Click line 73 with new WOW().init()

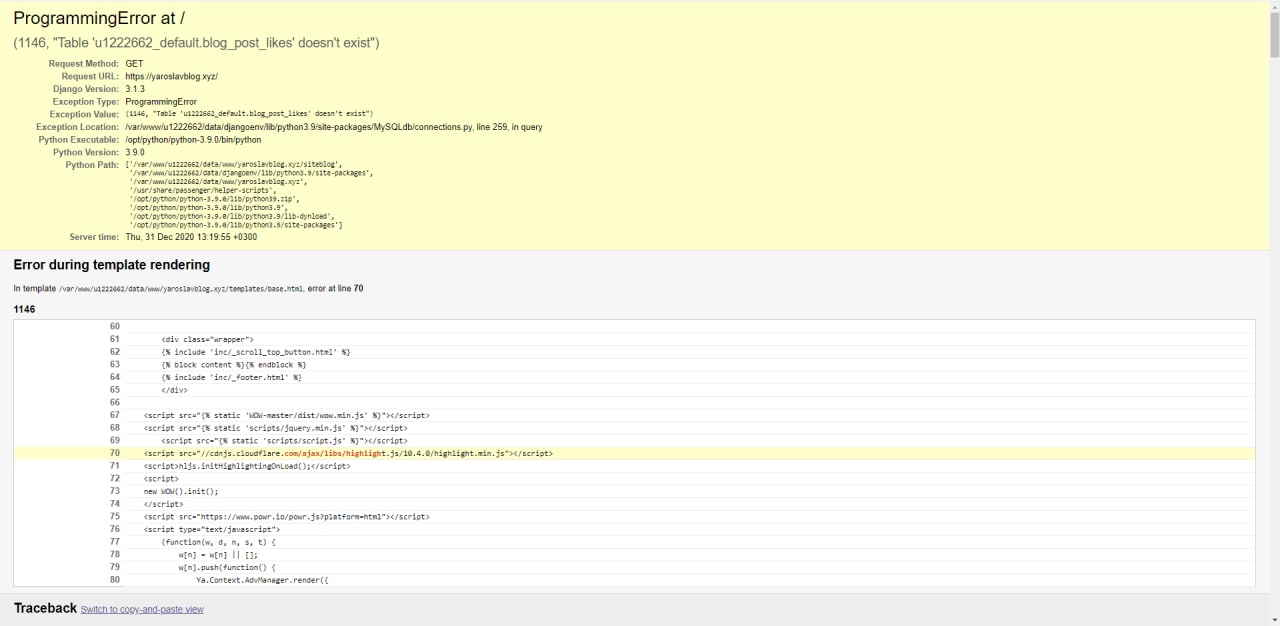181,491
